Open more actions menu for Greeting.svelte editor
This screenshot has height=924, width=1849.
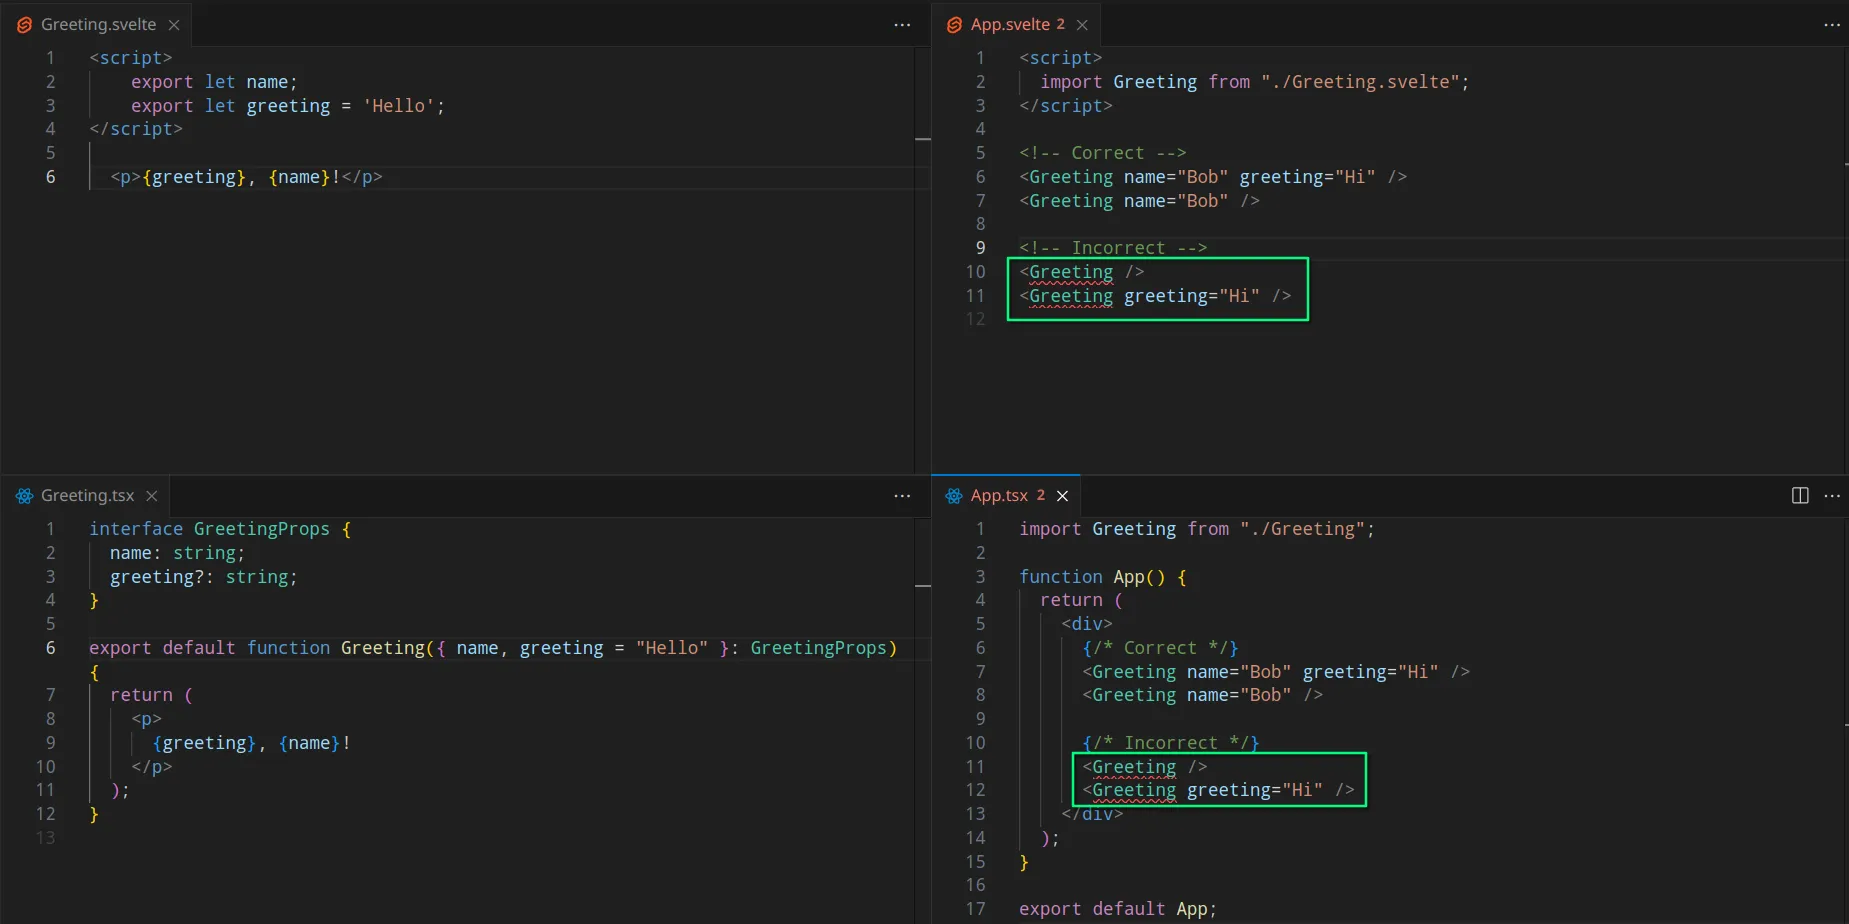[902, 25]
